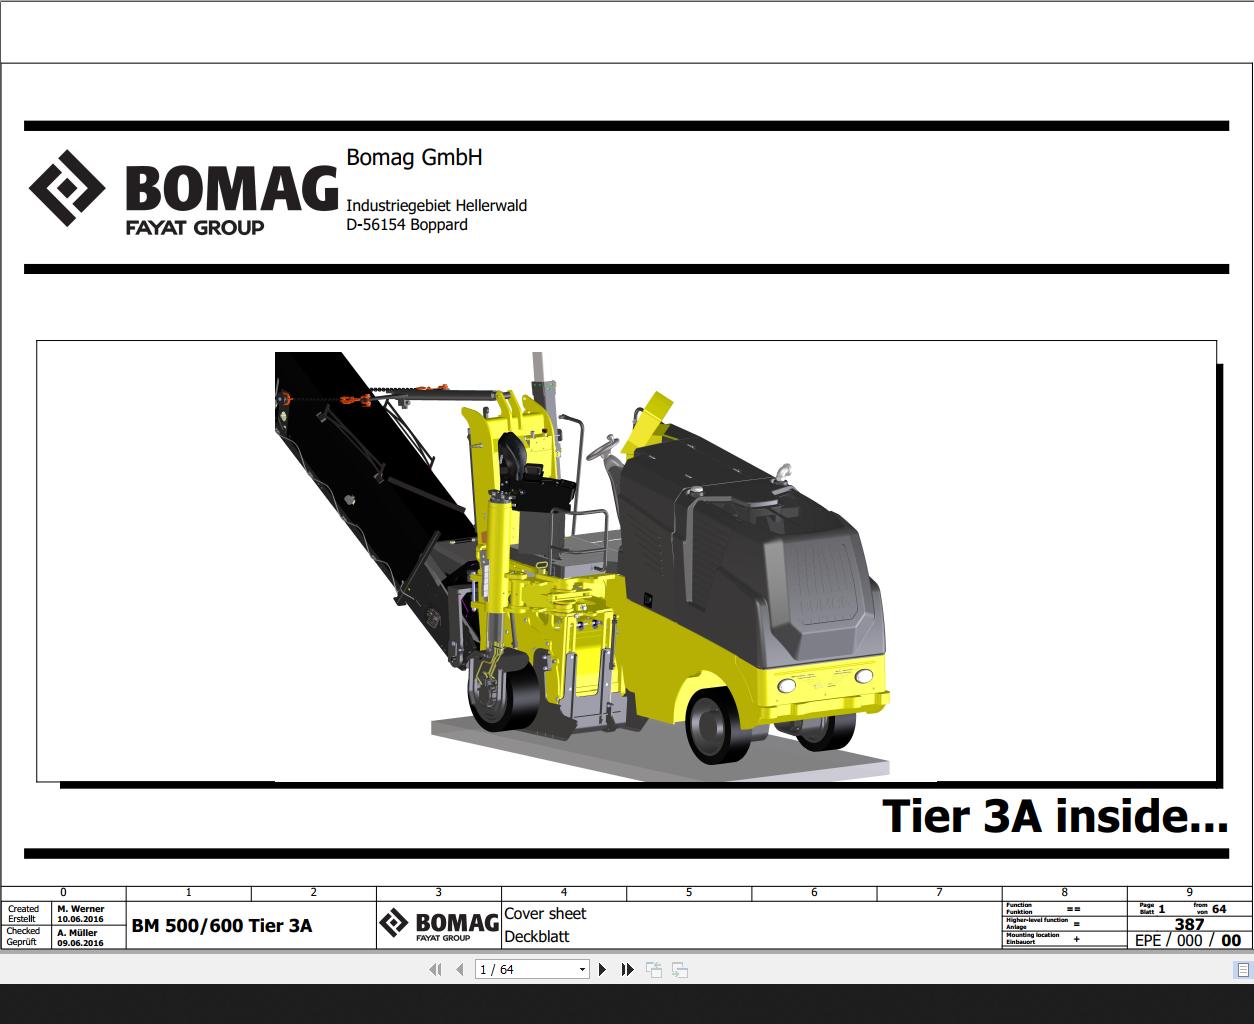The image size is (1254, 1024).
Task: Click the BOMAG logo in the header
Action: coord(183,193)
